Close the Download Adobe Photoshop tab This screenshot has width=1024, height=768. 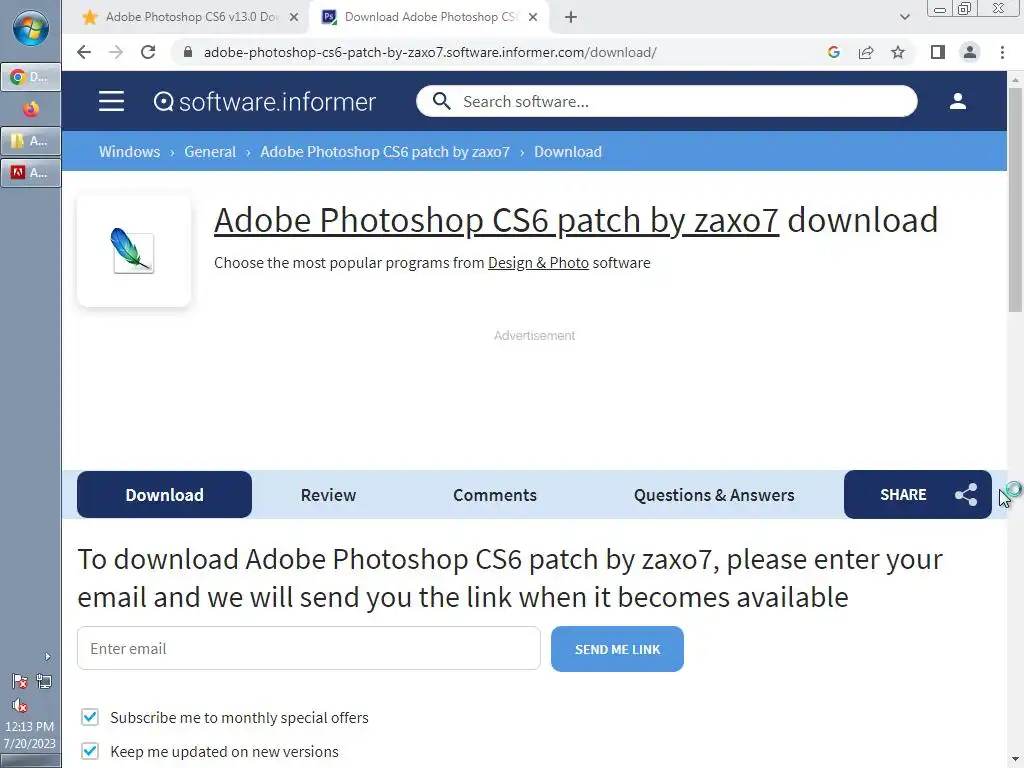tap(533, 17)
